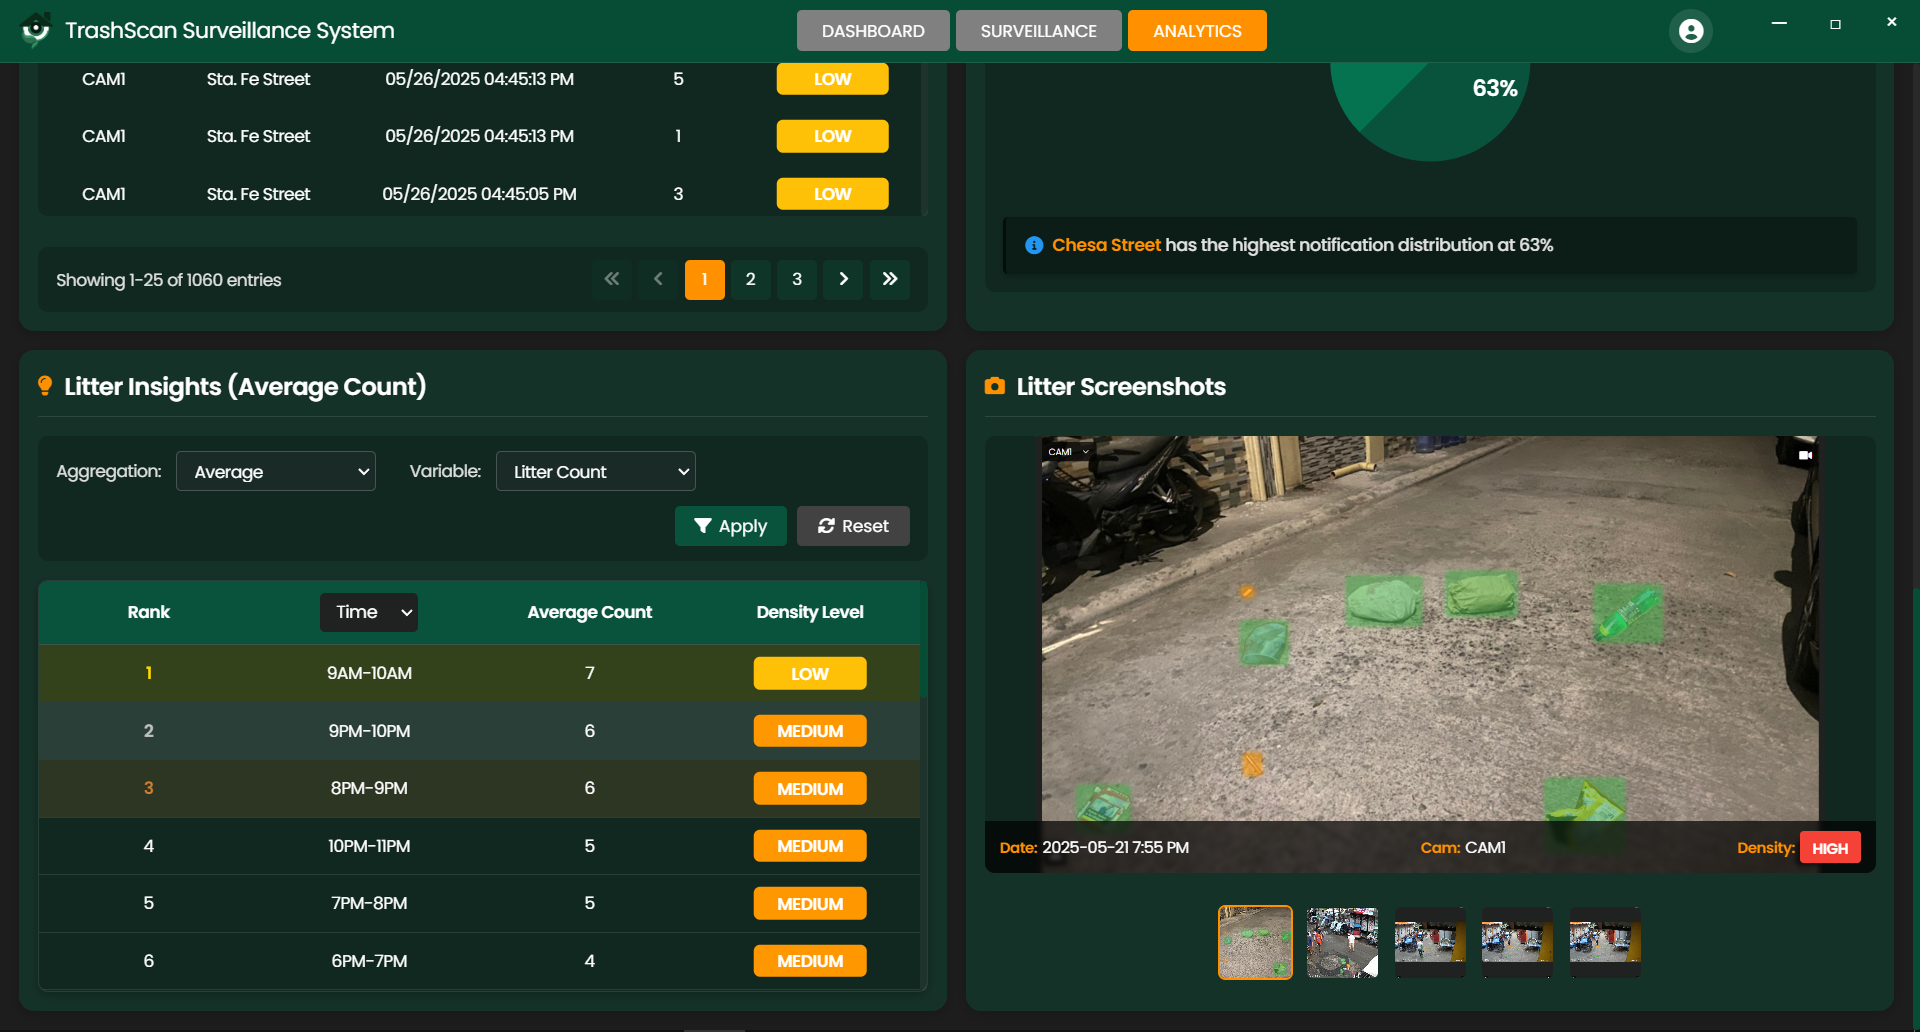Click the Litter Insights lightbulb icon
1920x1032 pixels.
click(x=44, y=386)
